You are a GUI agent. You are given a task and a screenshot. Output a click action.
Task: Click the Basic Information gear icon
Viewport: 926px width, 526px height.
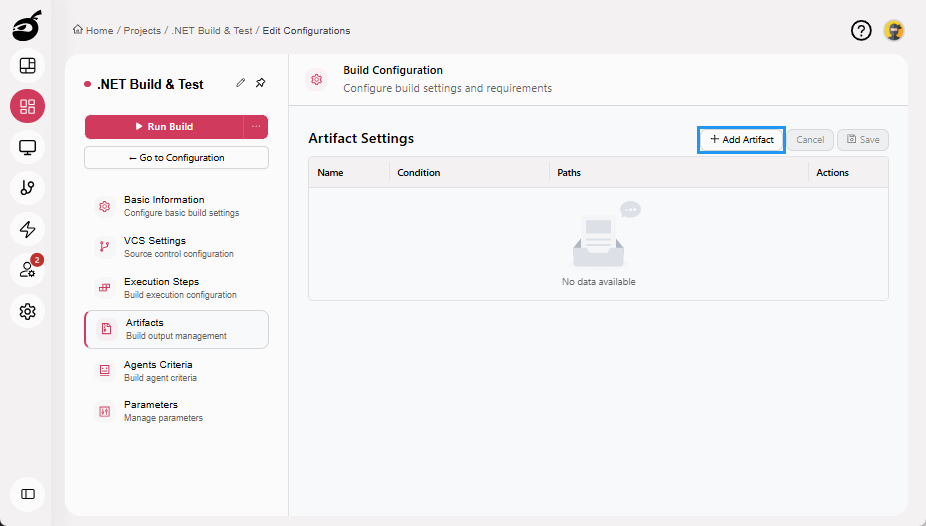[x=105, y=206]
